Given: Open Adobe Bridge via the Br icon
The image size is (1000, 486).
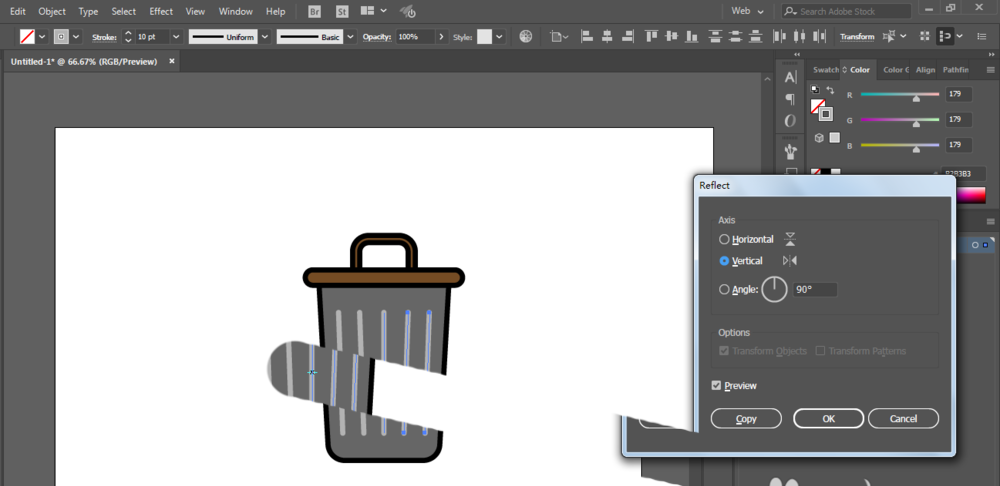Looking at the screenshot, I should (x=315, y=11).
